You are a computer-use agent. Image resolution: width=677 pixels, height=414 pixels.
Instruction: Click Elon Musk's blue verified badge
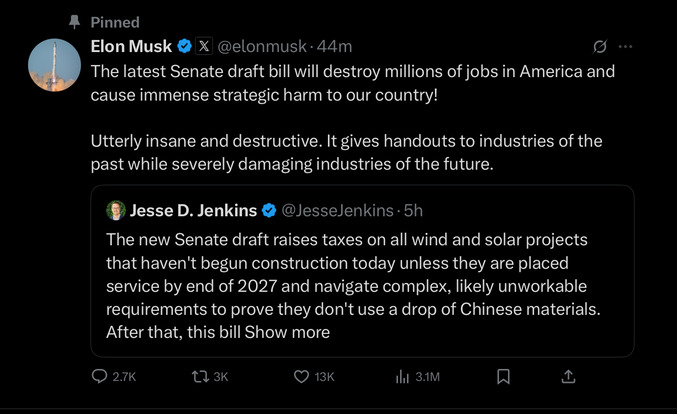tap(184, 46)
